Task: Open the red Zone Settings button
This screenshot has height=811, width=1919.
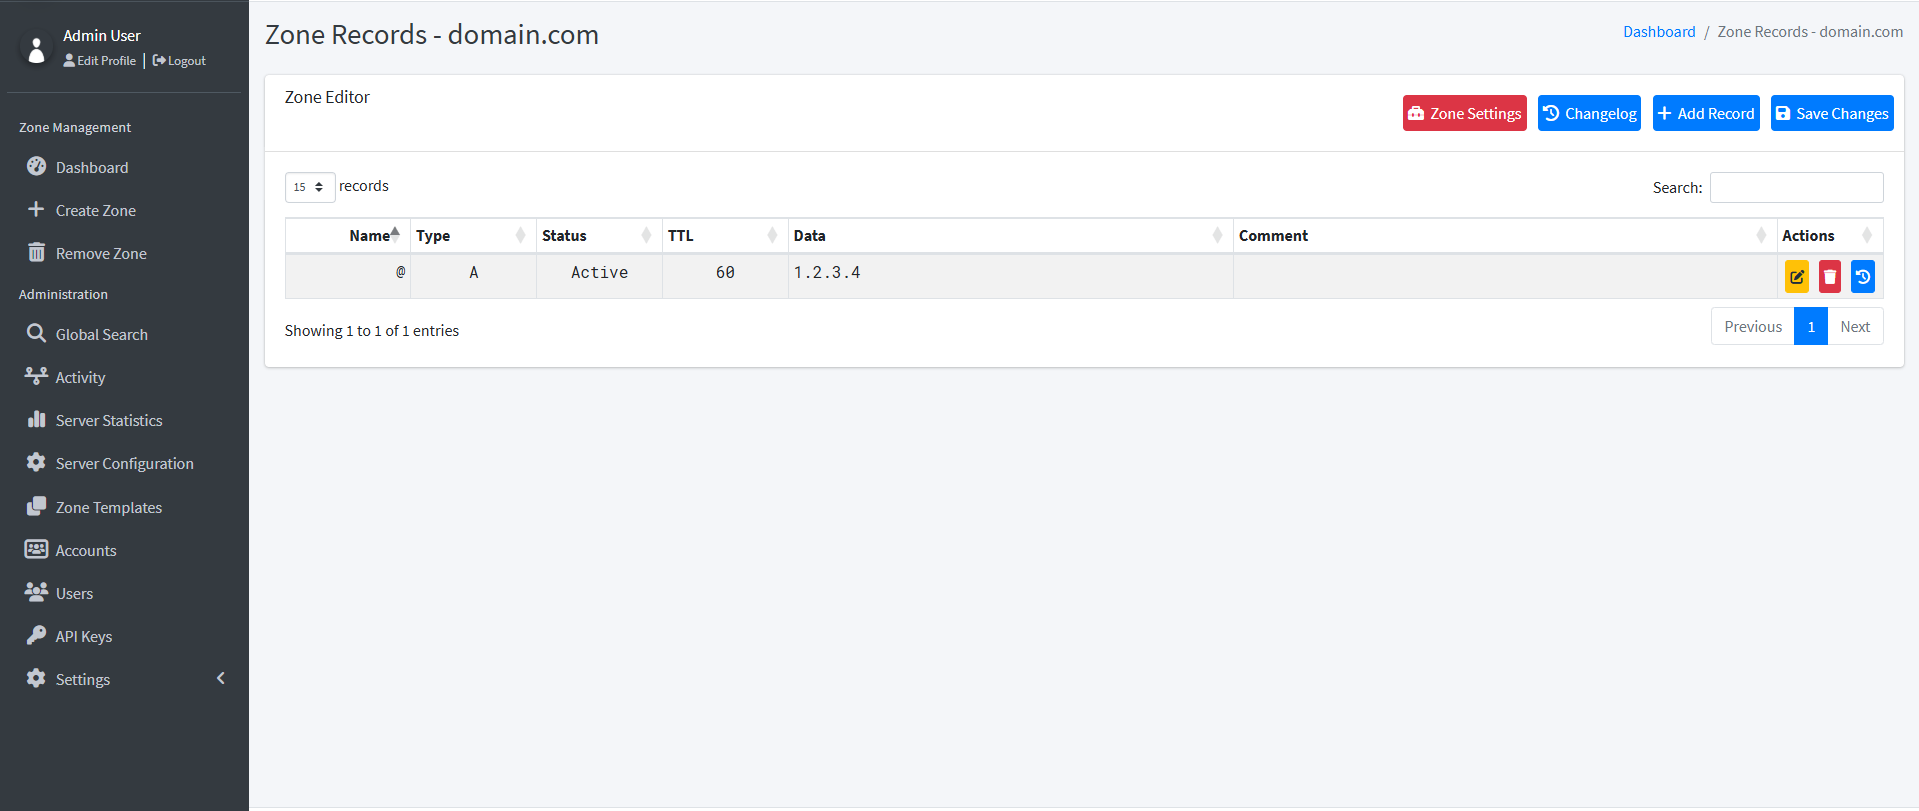Action: (1464, 113)
